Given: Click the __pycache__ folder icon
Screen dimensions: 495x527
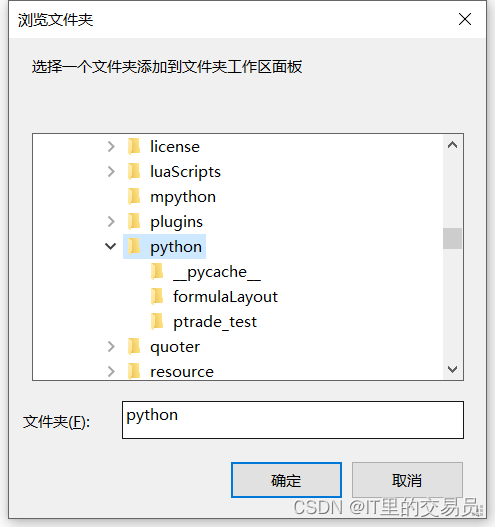Looking at the screenshot, I should click(x=157, y=272).
